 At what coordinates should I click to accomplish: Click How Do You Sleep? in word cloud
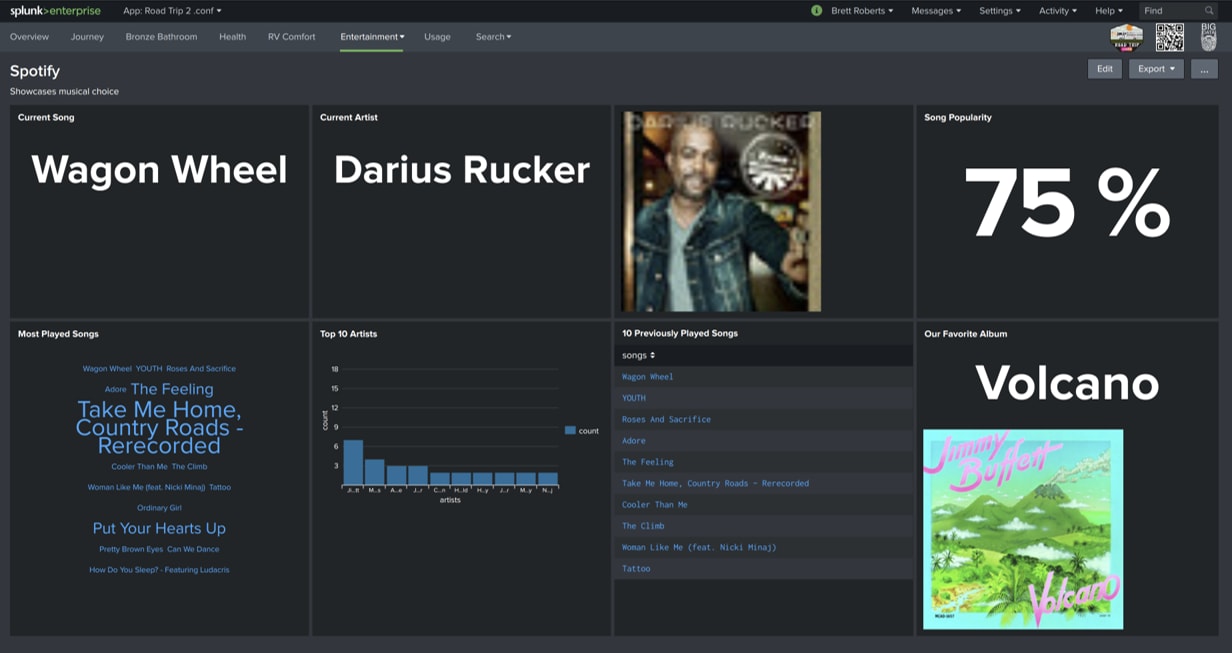tap(159, 570)
